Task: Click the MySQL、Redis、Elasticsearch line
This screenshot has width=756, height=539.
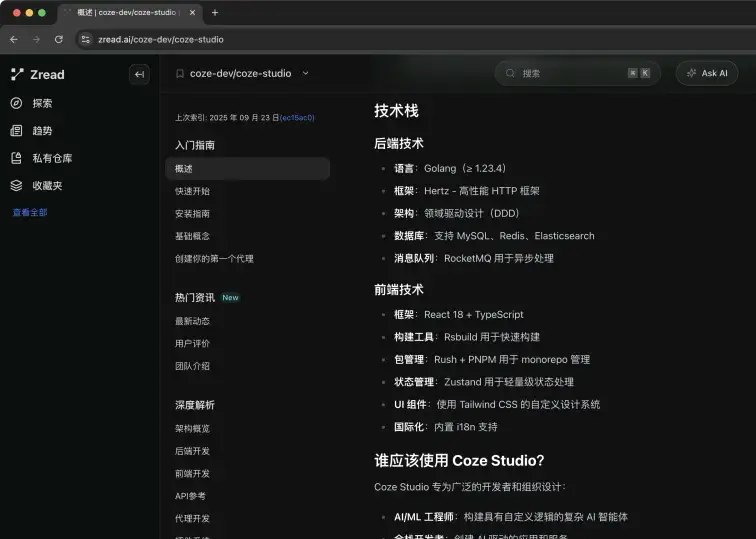Action: (x=494, y=236)
